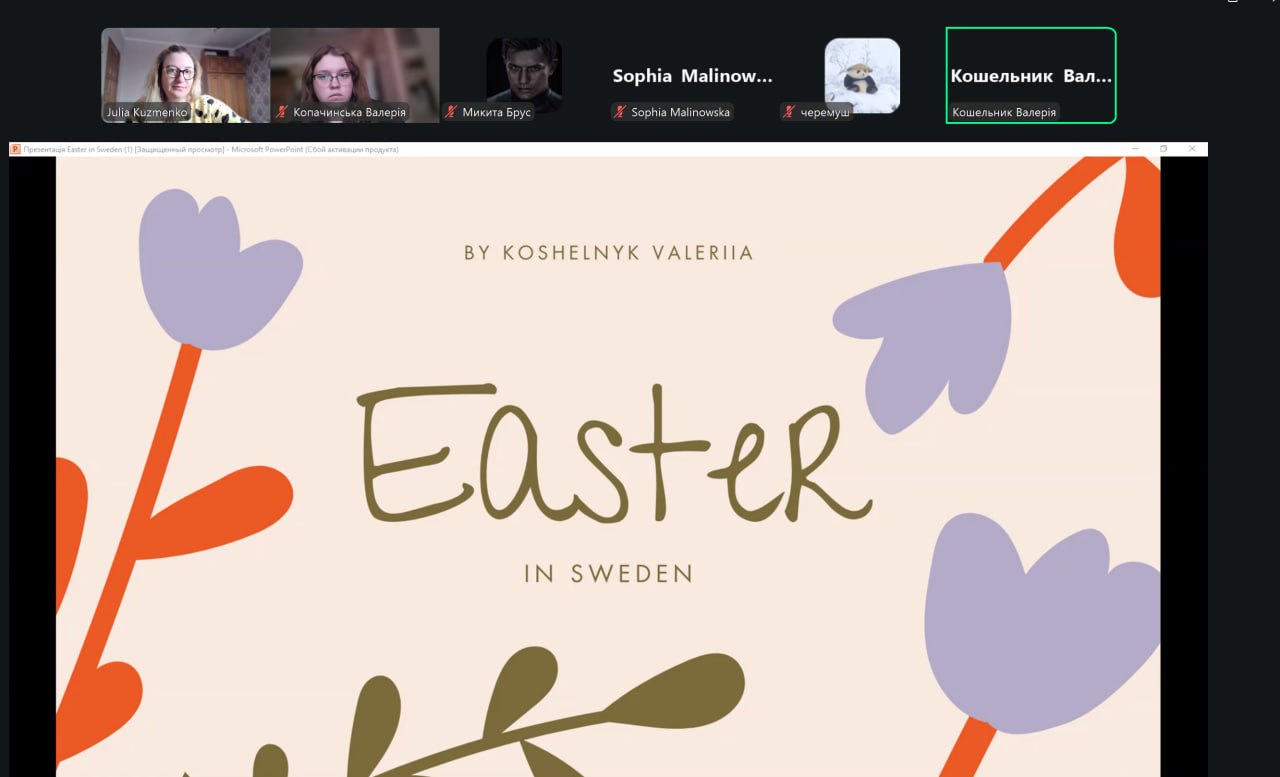Select Копачинська Валерія's video thumbnail
The image size is (1280, 777).
(x=355, y=75)
